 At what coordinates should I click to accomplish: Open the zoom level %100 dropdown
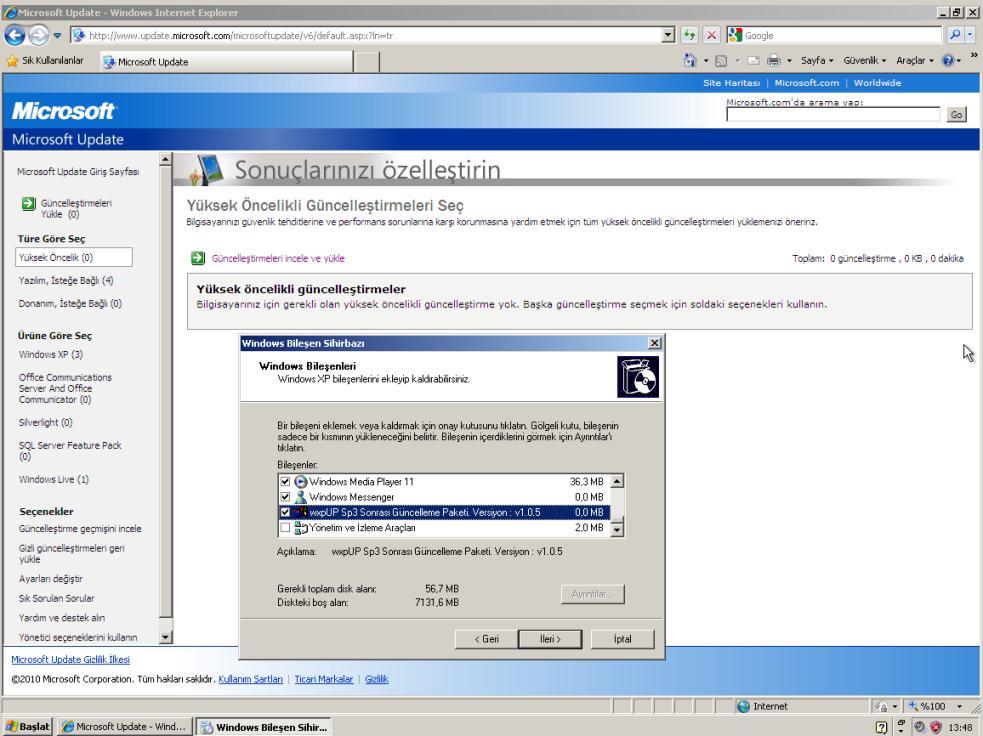(959, 707)
